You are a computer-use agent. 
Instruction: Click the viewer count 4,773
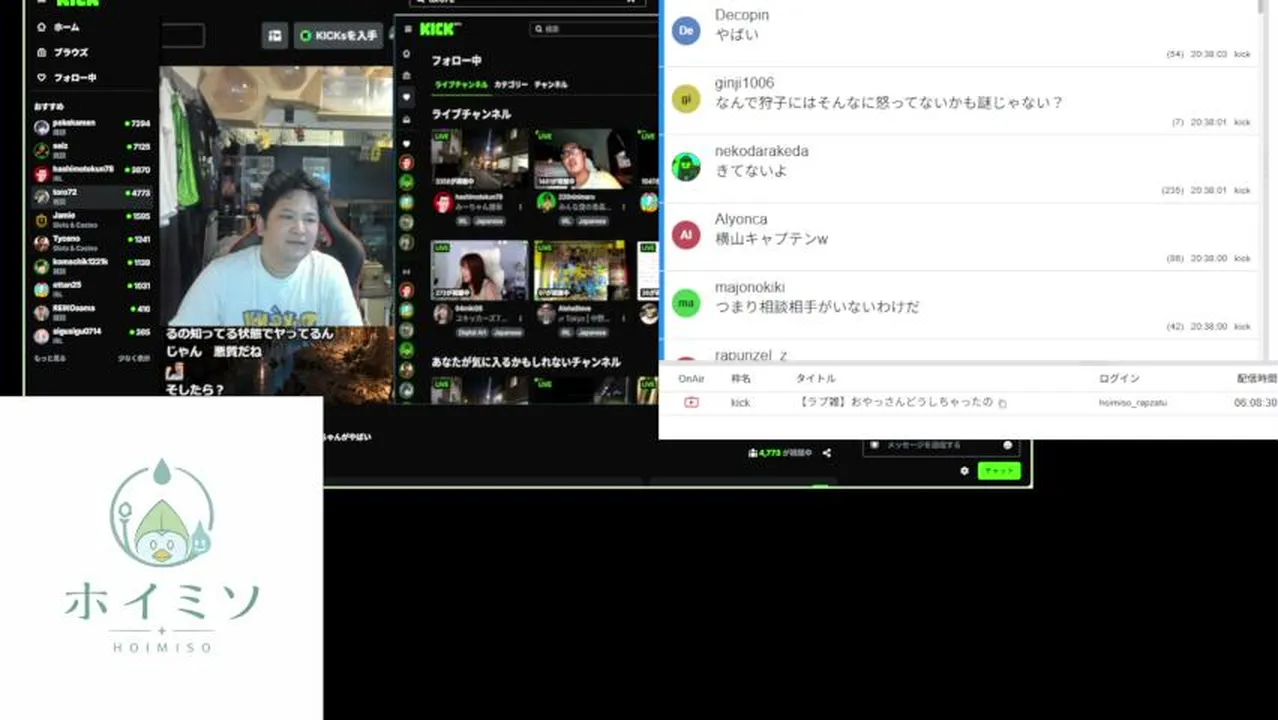click(769, 453)
